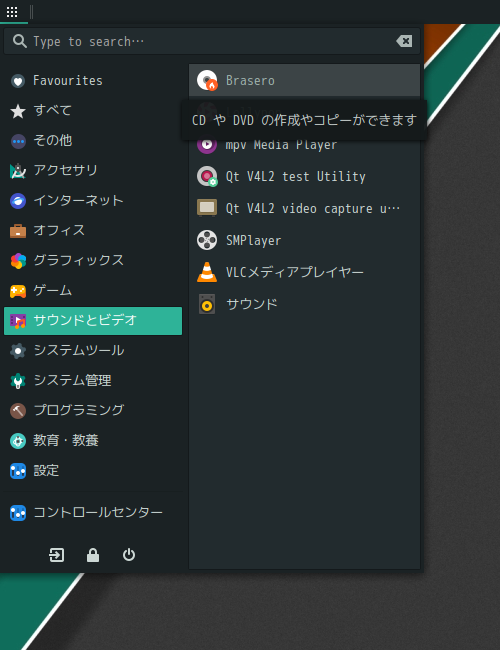Open the インターネット category
500x650 pixels.
78,201
